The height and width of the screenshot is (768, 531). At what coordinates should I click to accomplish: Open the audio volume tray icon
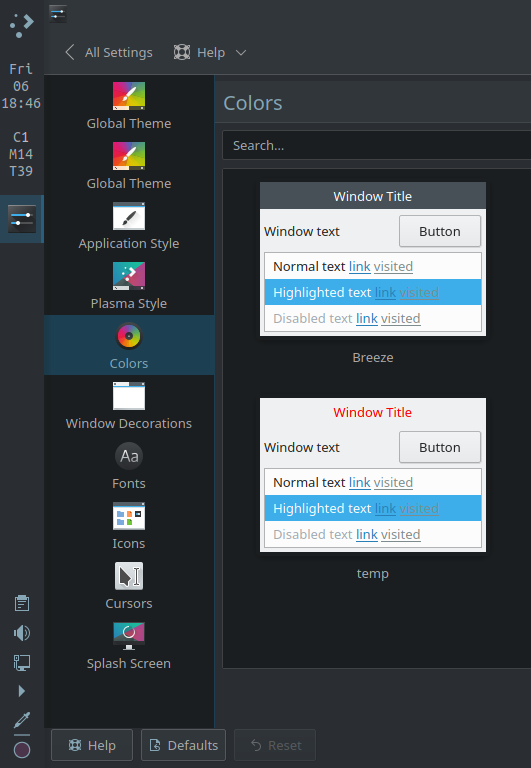22,633
